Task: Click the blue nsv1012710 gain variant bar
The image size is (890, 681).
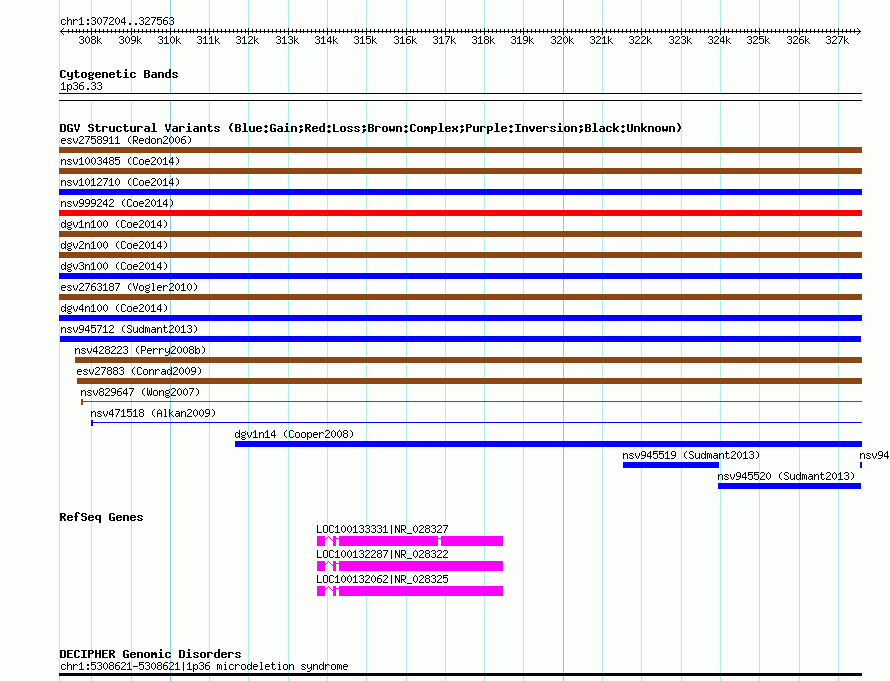Action: pyautogui.click(x=460, y=192)
